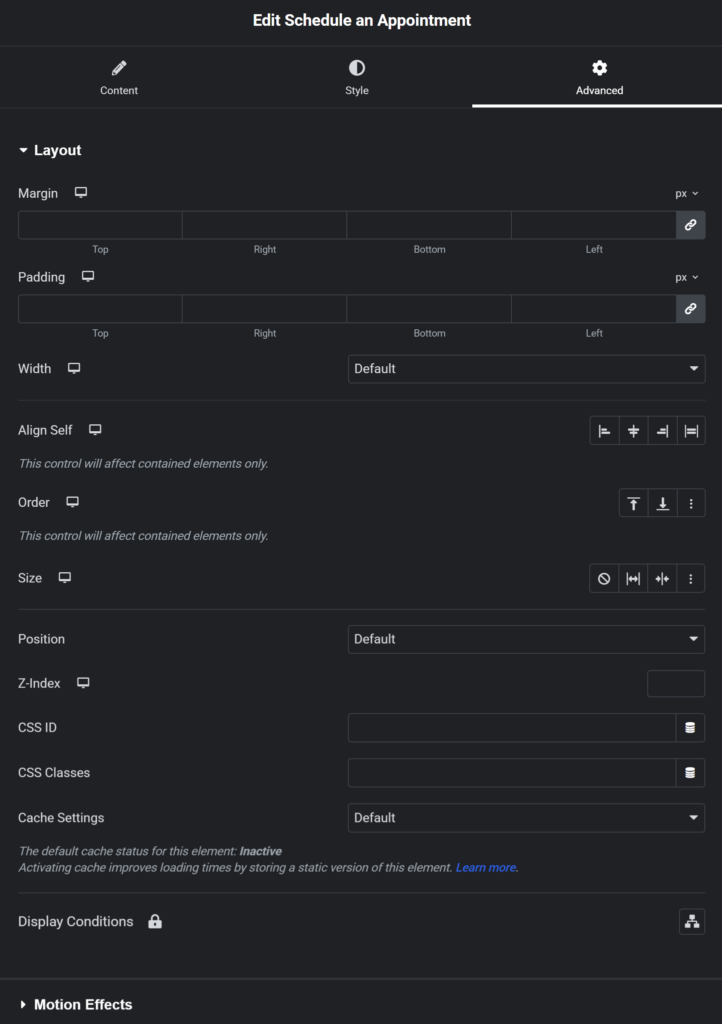Click the Margin Bottom input field
Image resolution: width=722 pixels, height=1024 pixels.
[x=429, y=225]
